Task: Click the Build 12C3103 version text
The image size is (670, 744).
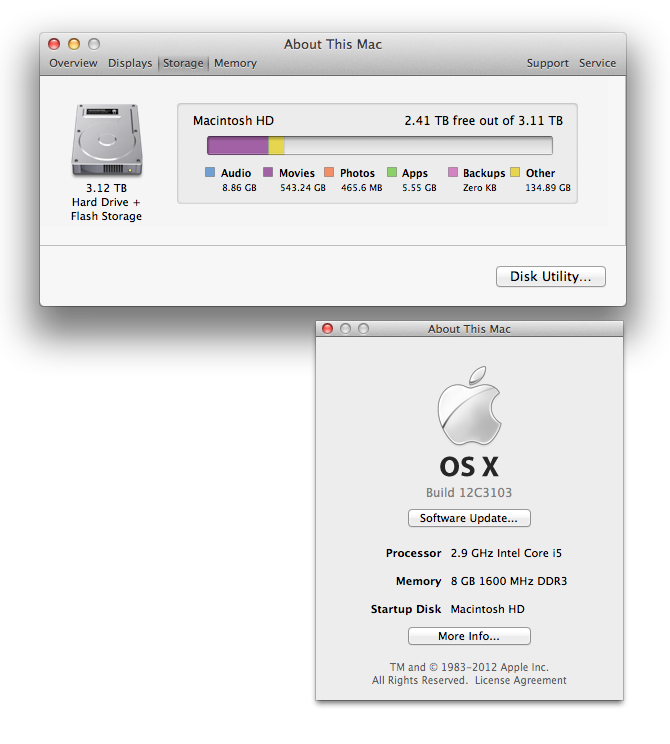Action: (469, 493)
